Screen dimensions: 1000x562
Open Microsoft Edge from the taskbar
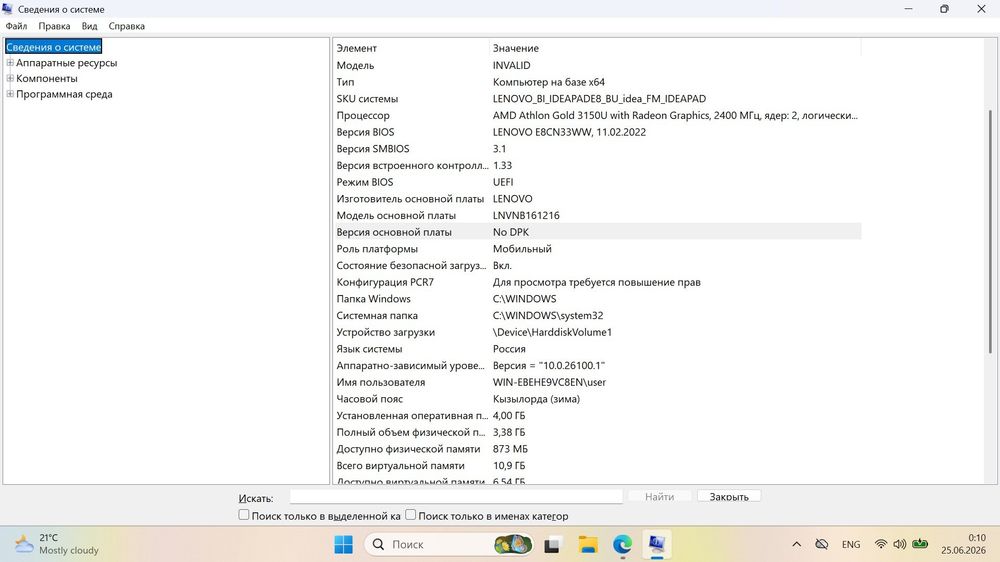click(622, 544)
